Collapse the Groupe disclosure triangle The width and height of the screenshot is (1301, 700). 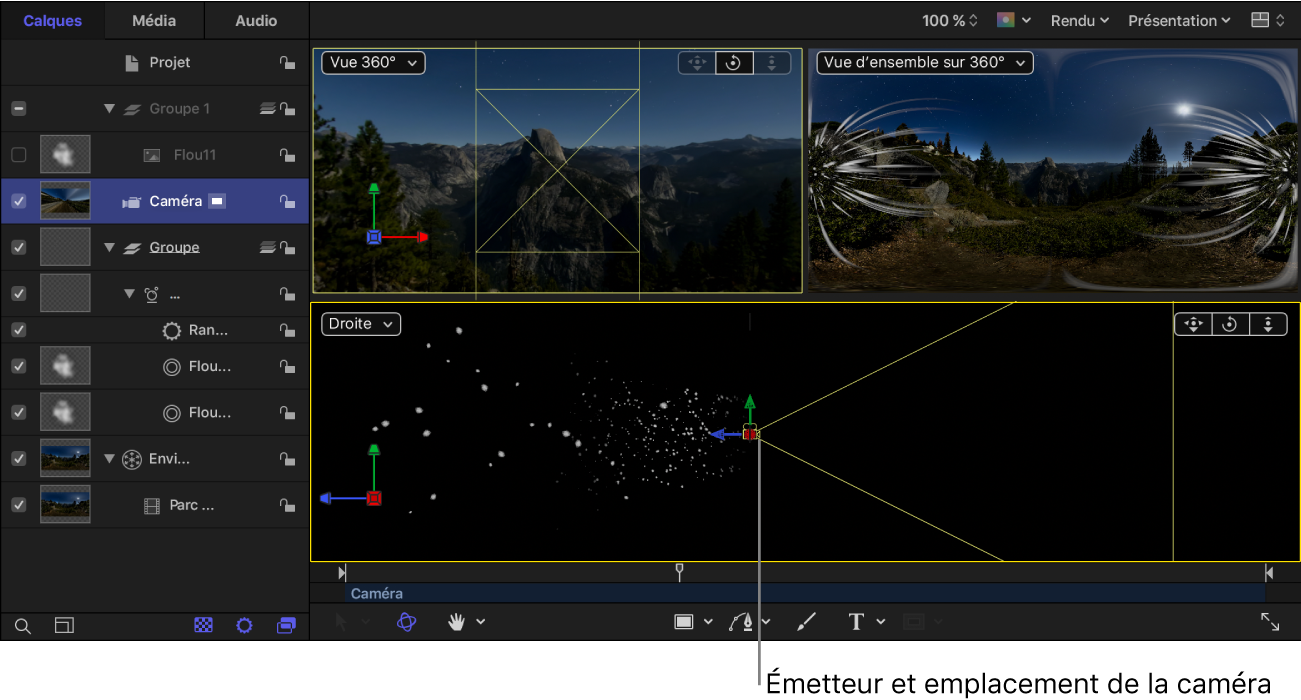pos(110,247)
